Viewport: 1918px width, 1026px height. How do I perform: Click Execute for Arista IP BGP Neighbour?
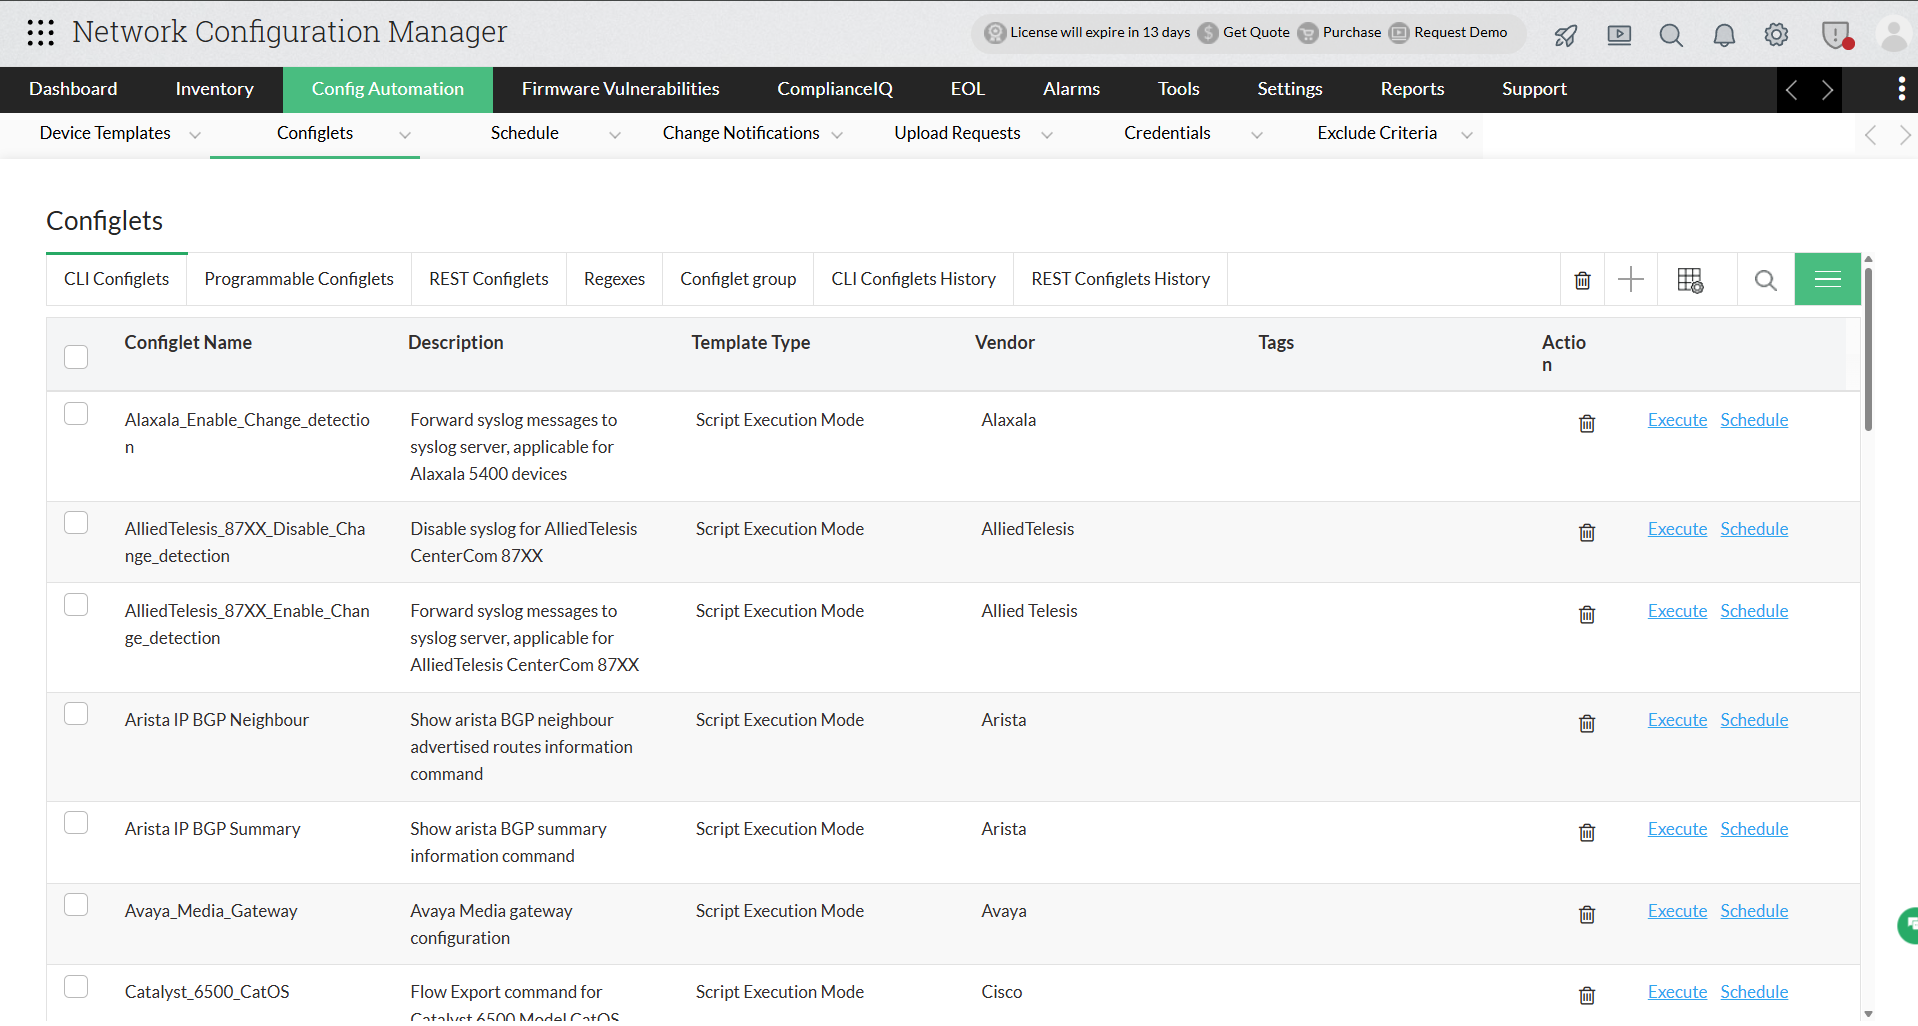(x=1676, y=719)
